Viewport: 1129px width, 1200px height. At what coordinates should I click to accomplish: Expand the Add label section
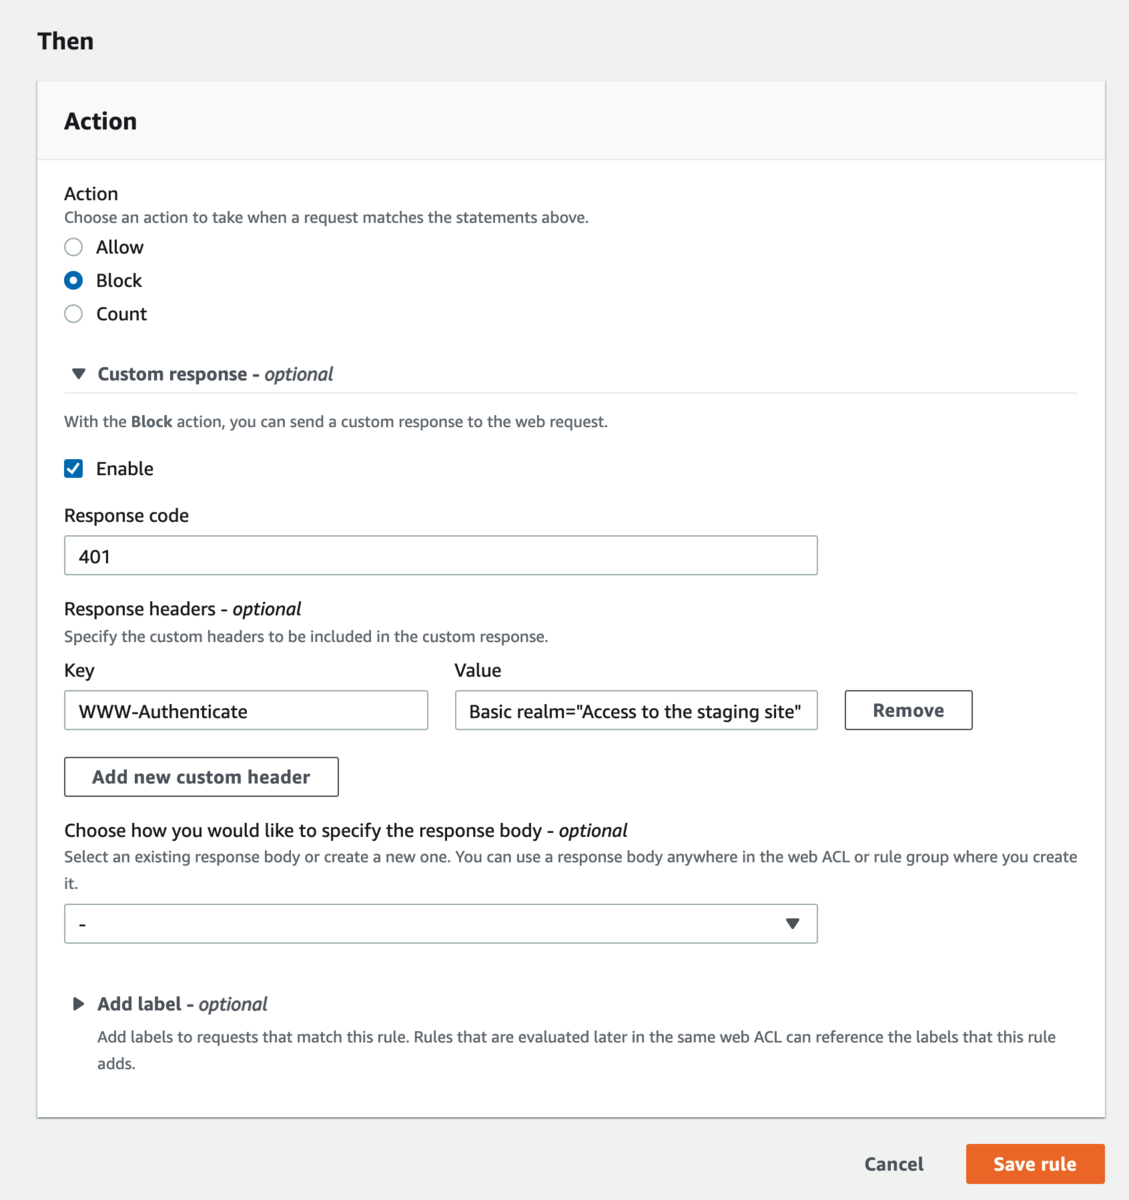(x=78, y=1004)
